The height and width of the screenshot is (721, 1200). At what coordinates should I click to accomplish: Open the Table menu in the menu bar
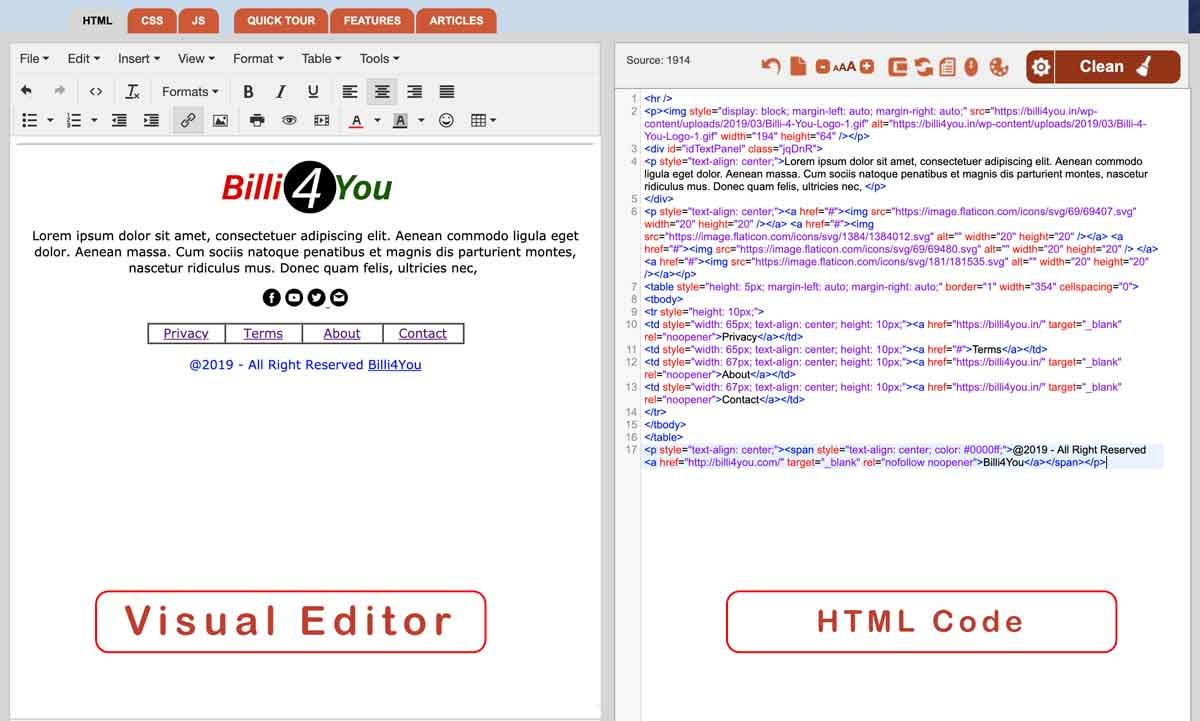(x=321, y=58)
